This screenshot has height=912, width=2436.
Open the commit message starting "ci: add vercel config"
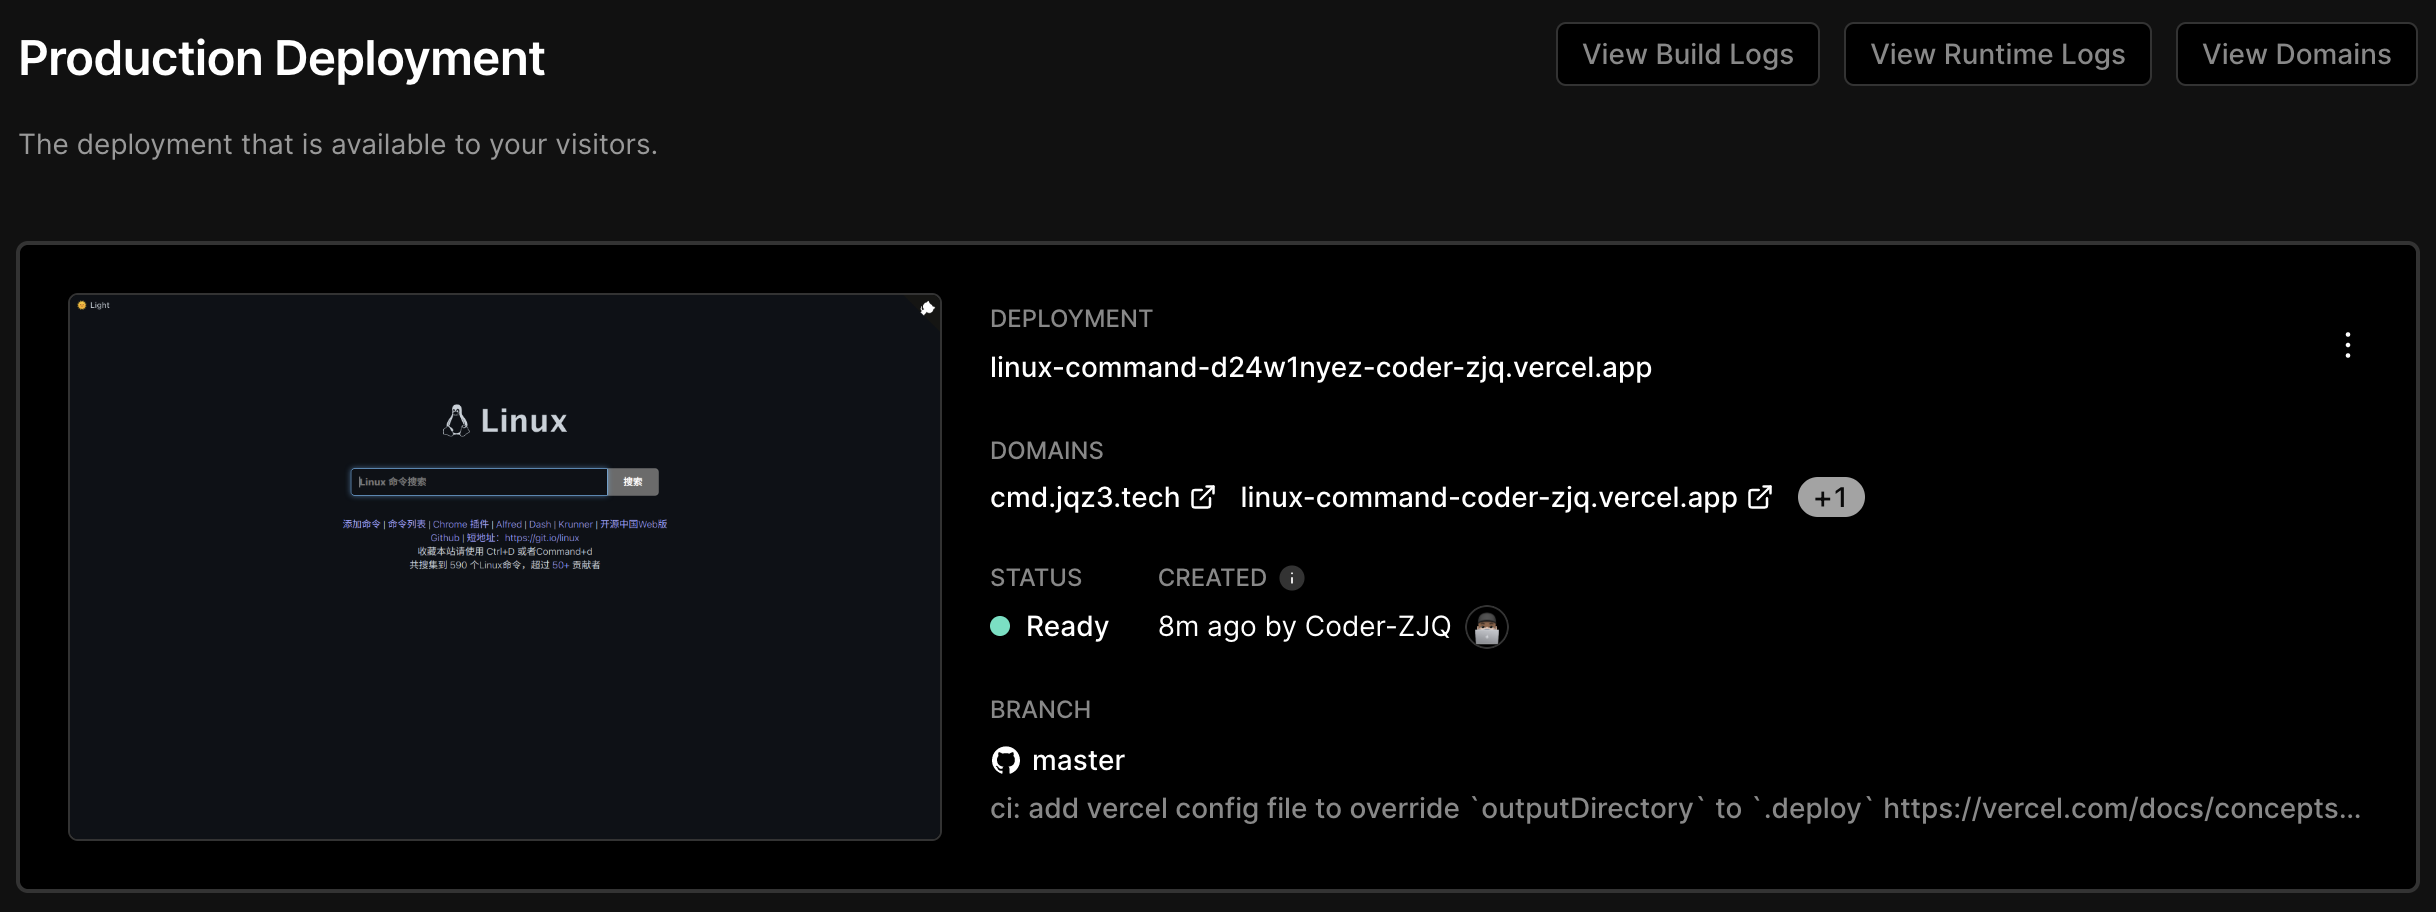tap(1675, 808)
